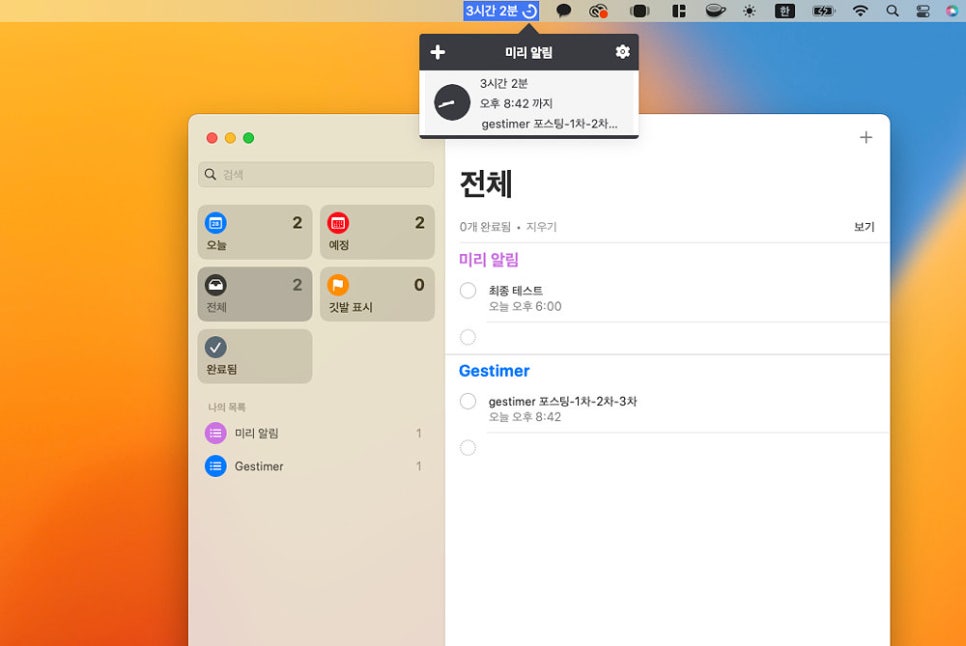The width and height of the screenshot is (966, 646).
Task: Select 미리 알림 list in sidebar
Action: 314,433
